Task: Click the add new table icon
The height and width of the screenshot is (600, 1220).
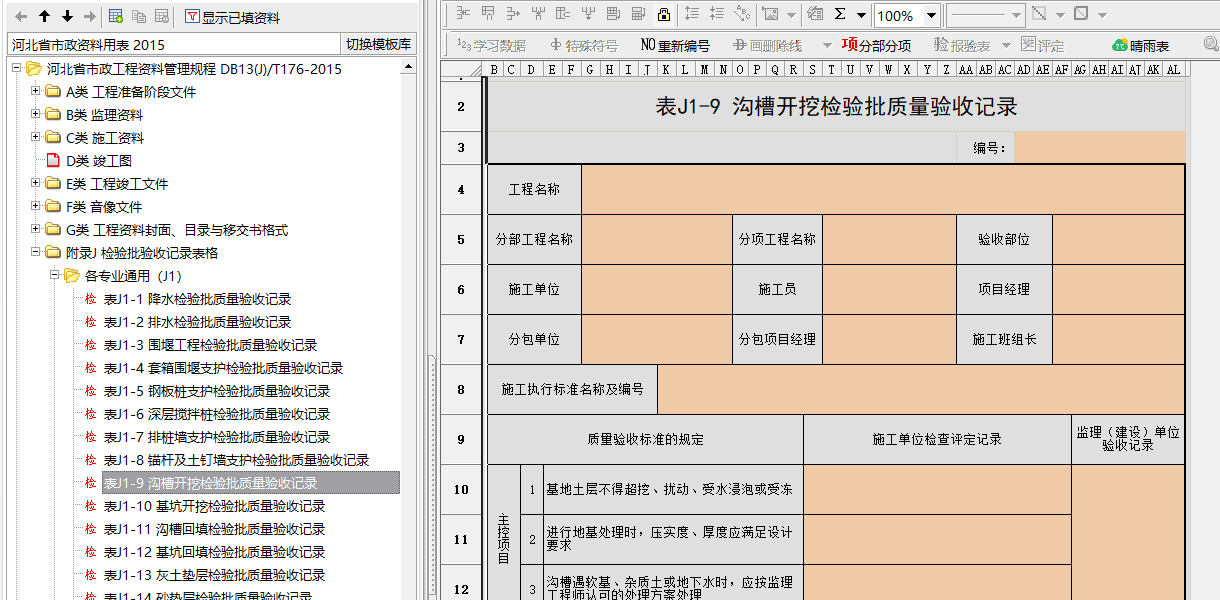Action: tap(116, 17)
